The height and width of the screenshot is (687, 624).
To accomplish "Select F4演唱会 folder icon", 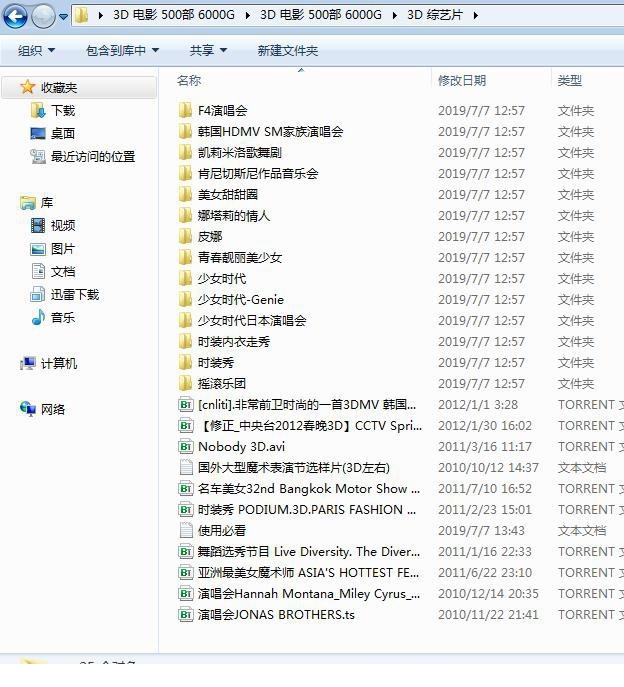I will [x=185, y=110].
